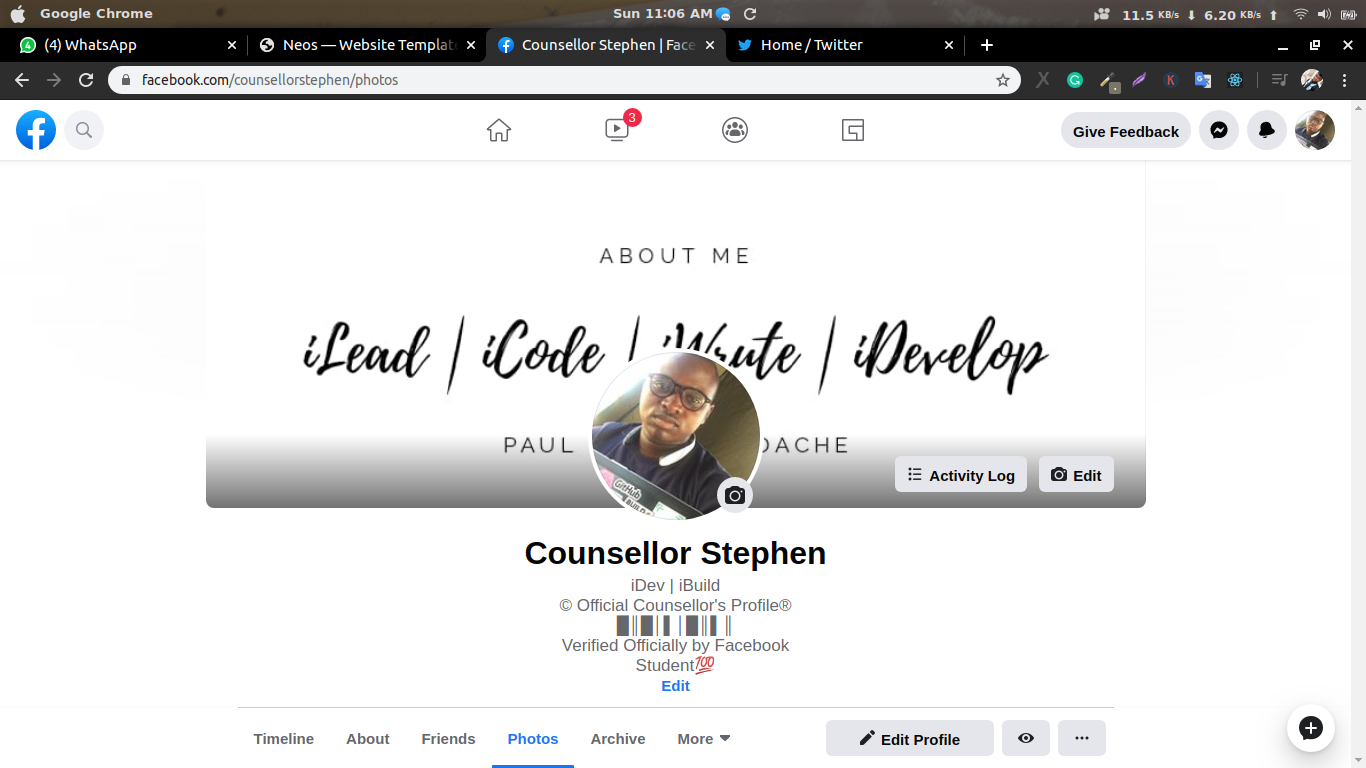Open Messenger chat icon
The height and width of the screenshot is (768, 1366).
[1219, 130]
